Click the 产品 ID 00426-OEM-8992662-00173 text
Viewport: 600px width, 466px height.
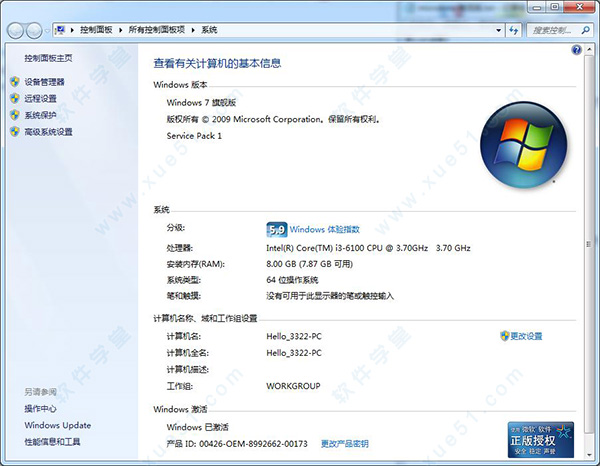click(x=237, y=444)
